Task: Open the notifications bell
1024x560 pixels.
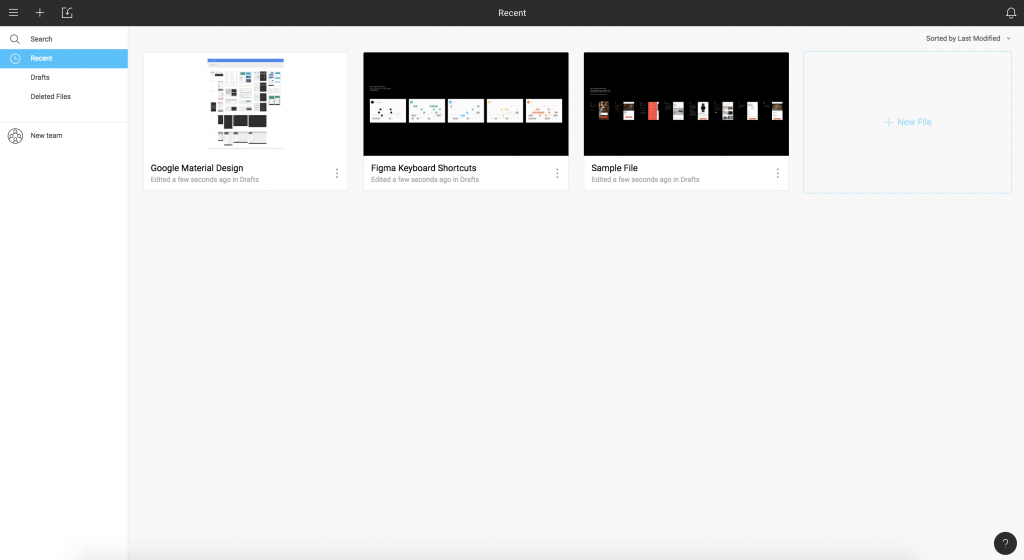Action: (x=1010, y=13)
